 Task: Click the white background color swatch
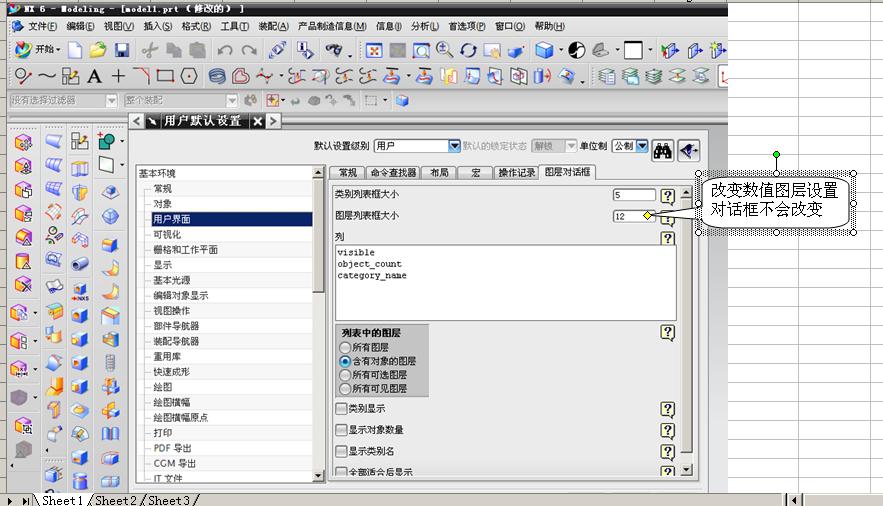click(633, 51)
